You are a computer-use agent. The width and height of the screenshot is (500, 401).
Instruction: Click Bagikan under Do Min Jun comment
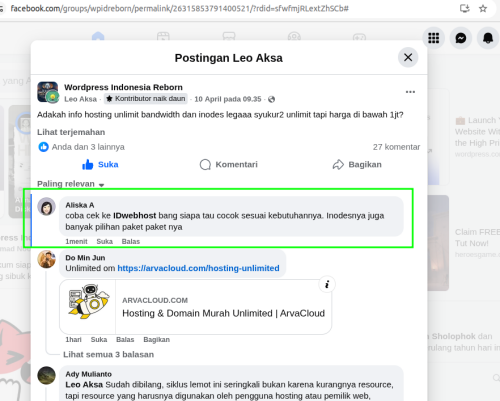click(x=156, y=340)
